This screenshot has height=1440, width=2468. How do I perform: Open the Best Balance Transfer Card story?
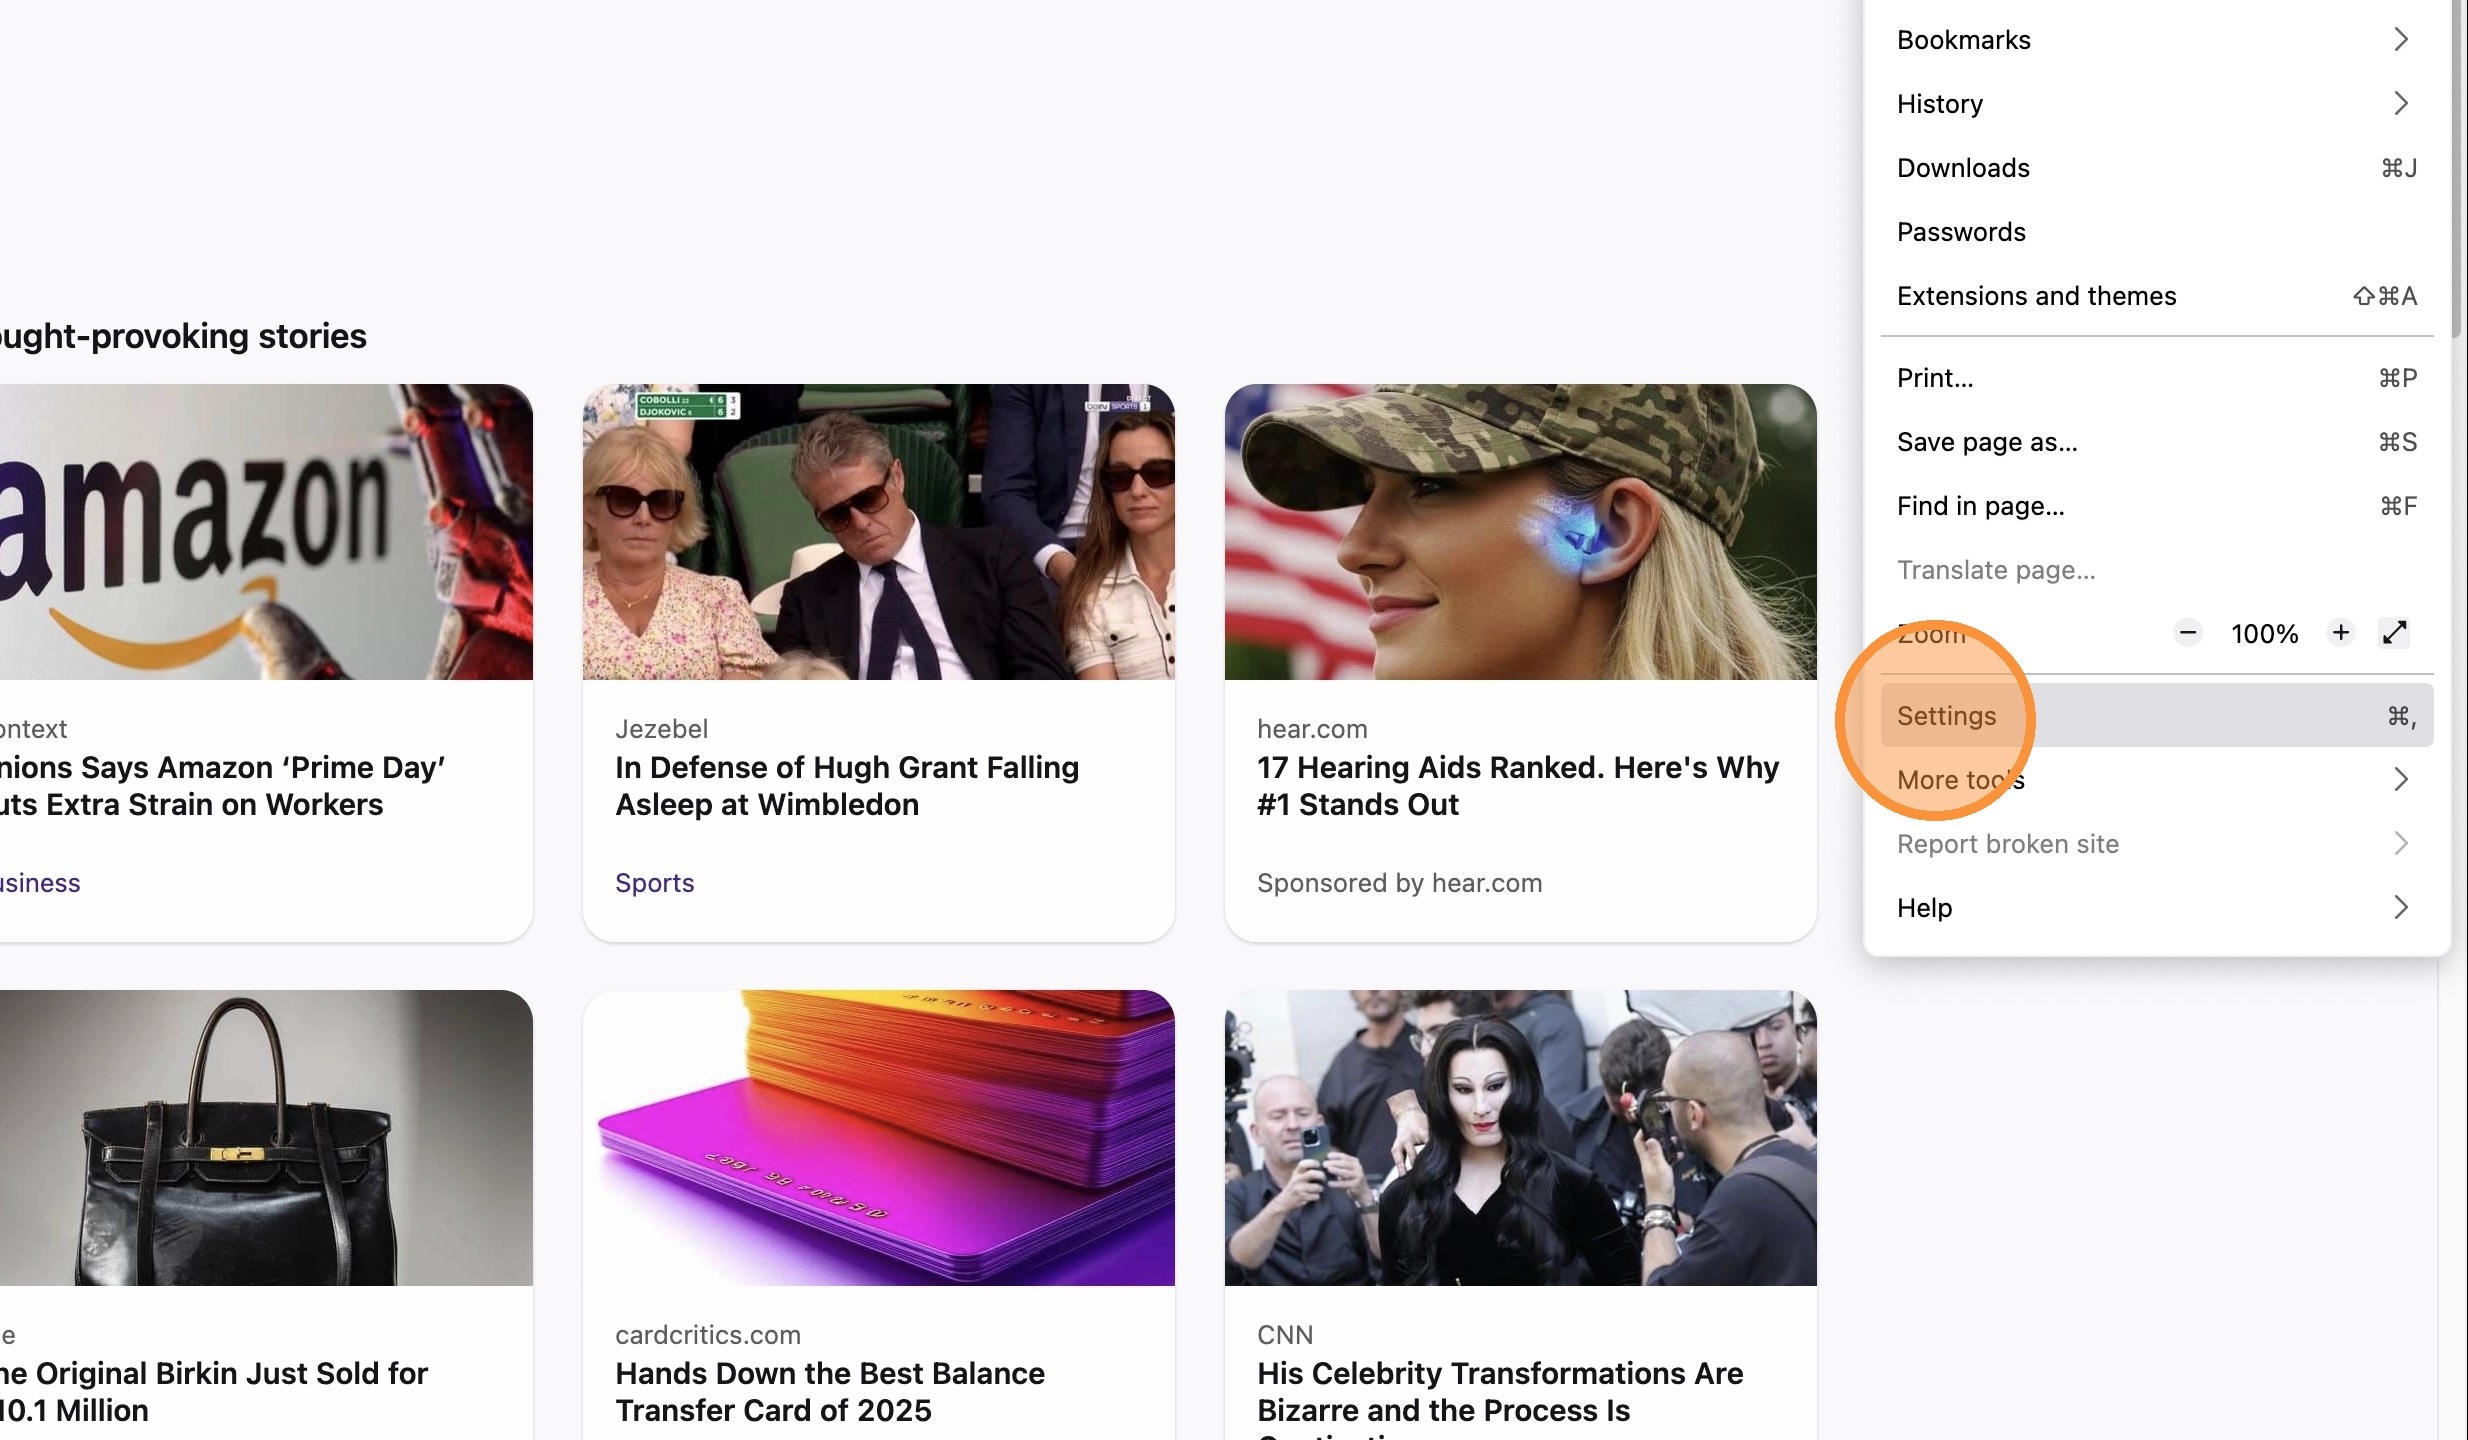[830, 1392]
